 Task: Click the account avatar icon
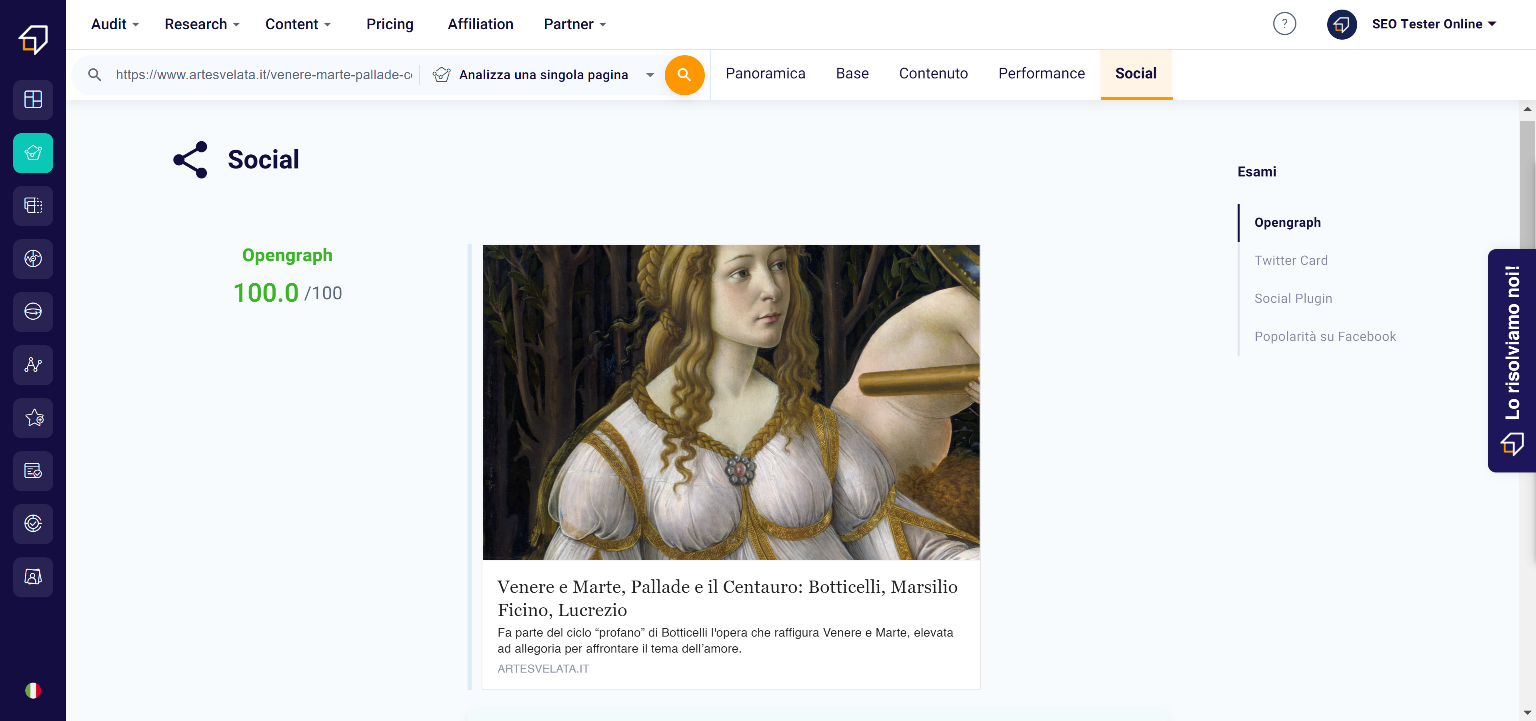click(x=1342, y=24)
